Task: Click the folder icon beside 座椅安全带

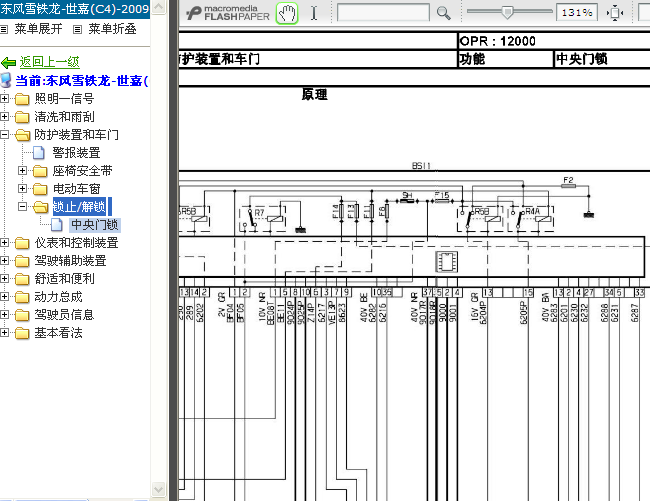Action: point(40,171)
